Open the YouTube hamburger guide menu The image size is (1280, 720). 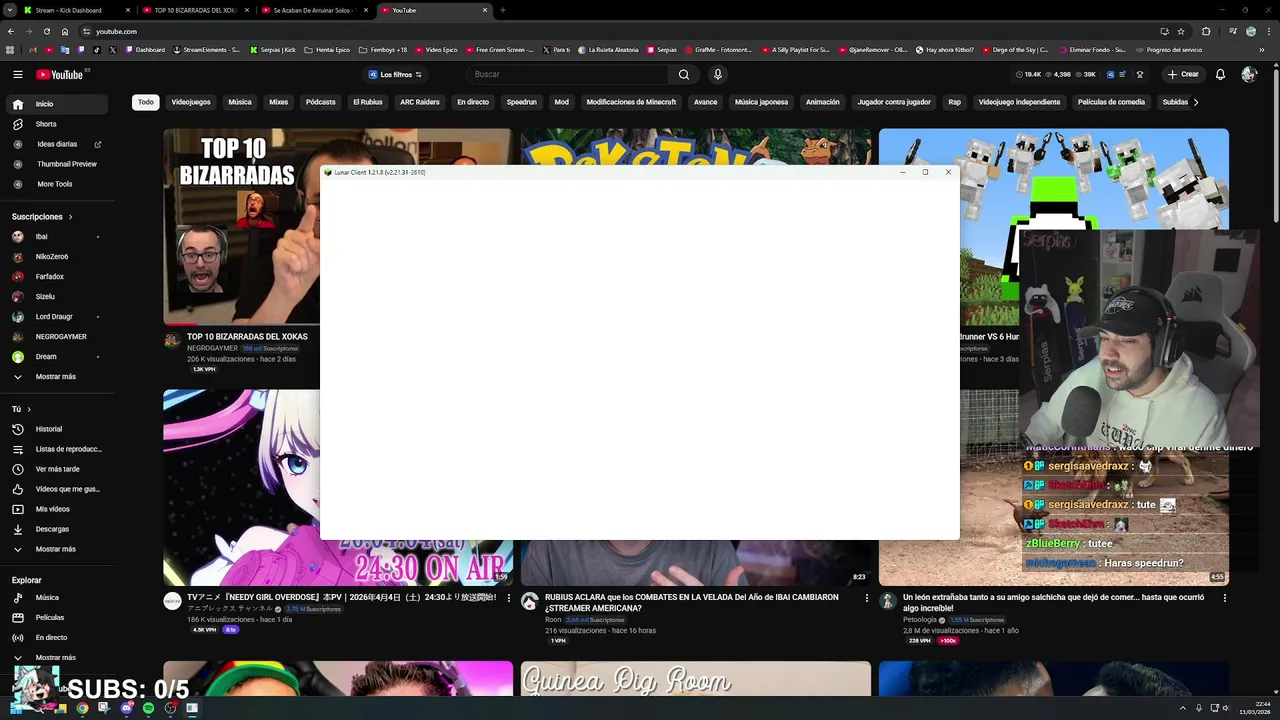click(x=18, y=74)
